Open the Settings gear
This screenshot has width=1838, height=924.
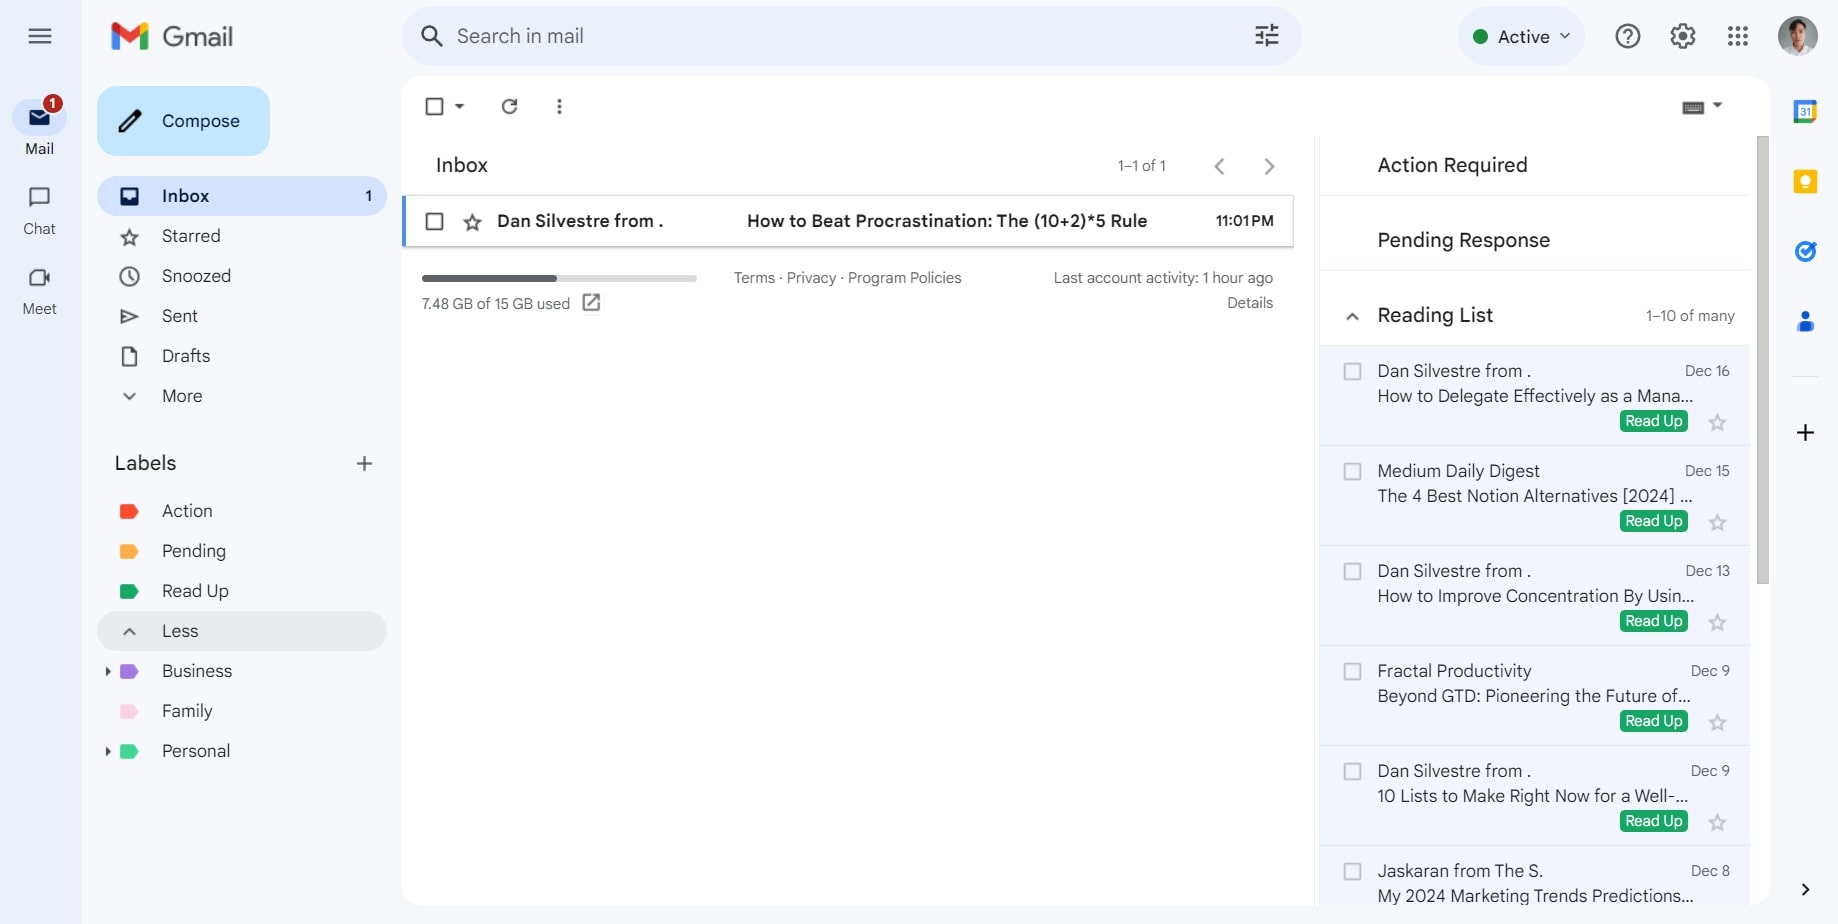click(1682, 36)
